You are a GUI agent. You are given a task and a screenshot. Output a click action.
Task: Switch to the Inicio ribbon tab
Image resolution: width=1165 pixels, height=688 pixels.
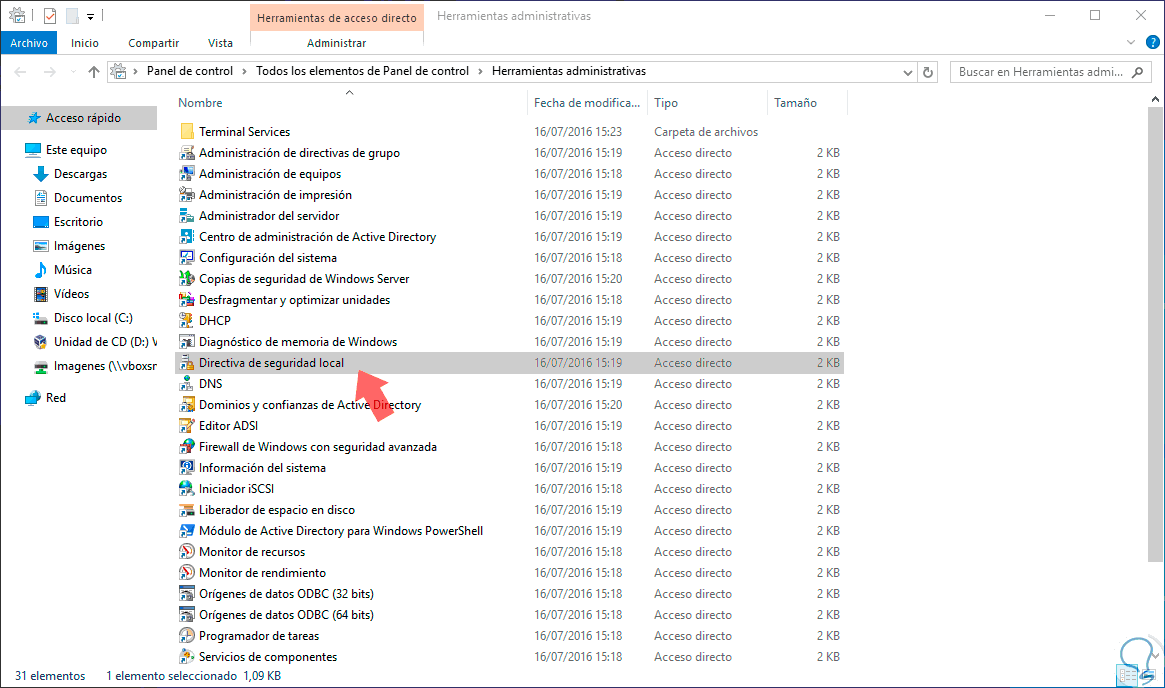click(85, 43)
